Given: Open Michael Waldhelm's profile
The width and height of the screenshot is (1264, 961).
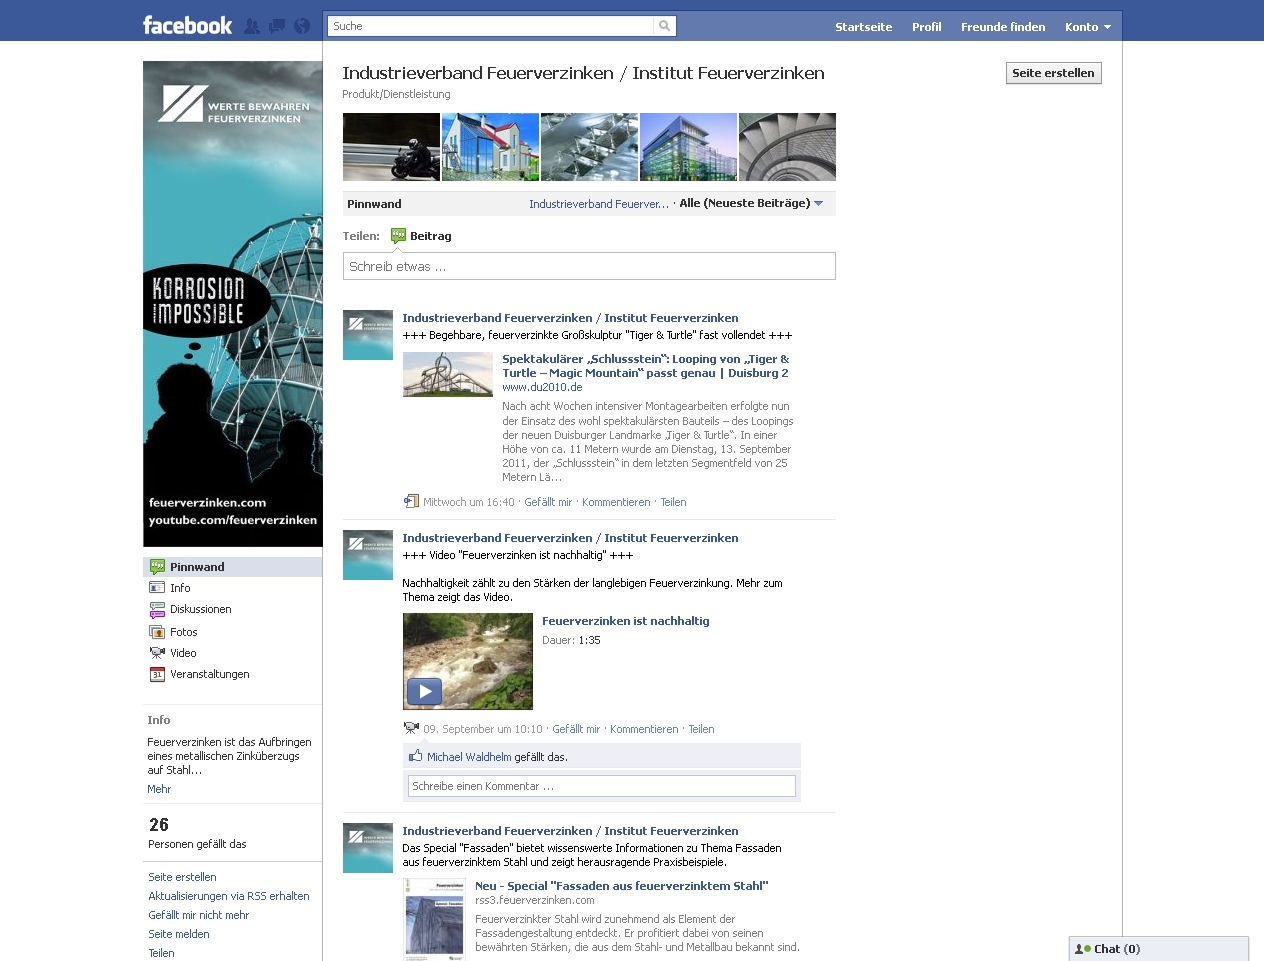Looking at the screenshot, I should [x=469, y=757].
